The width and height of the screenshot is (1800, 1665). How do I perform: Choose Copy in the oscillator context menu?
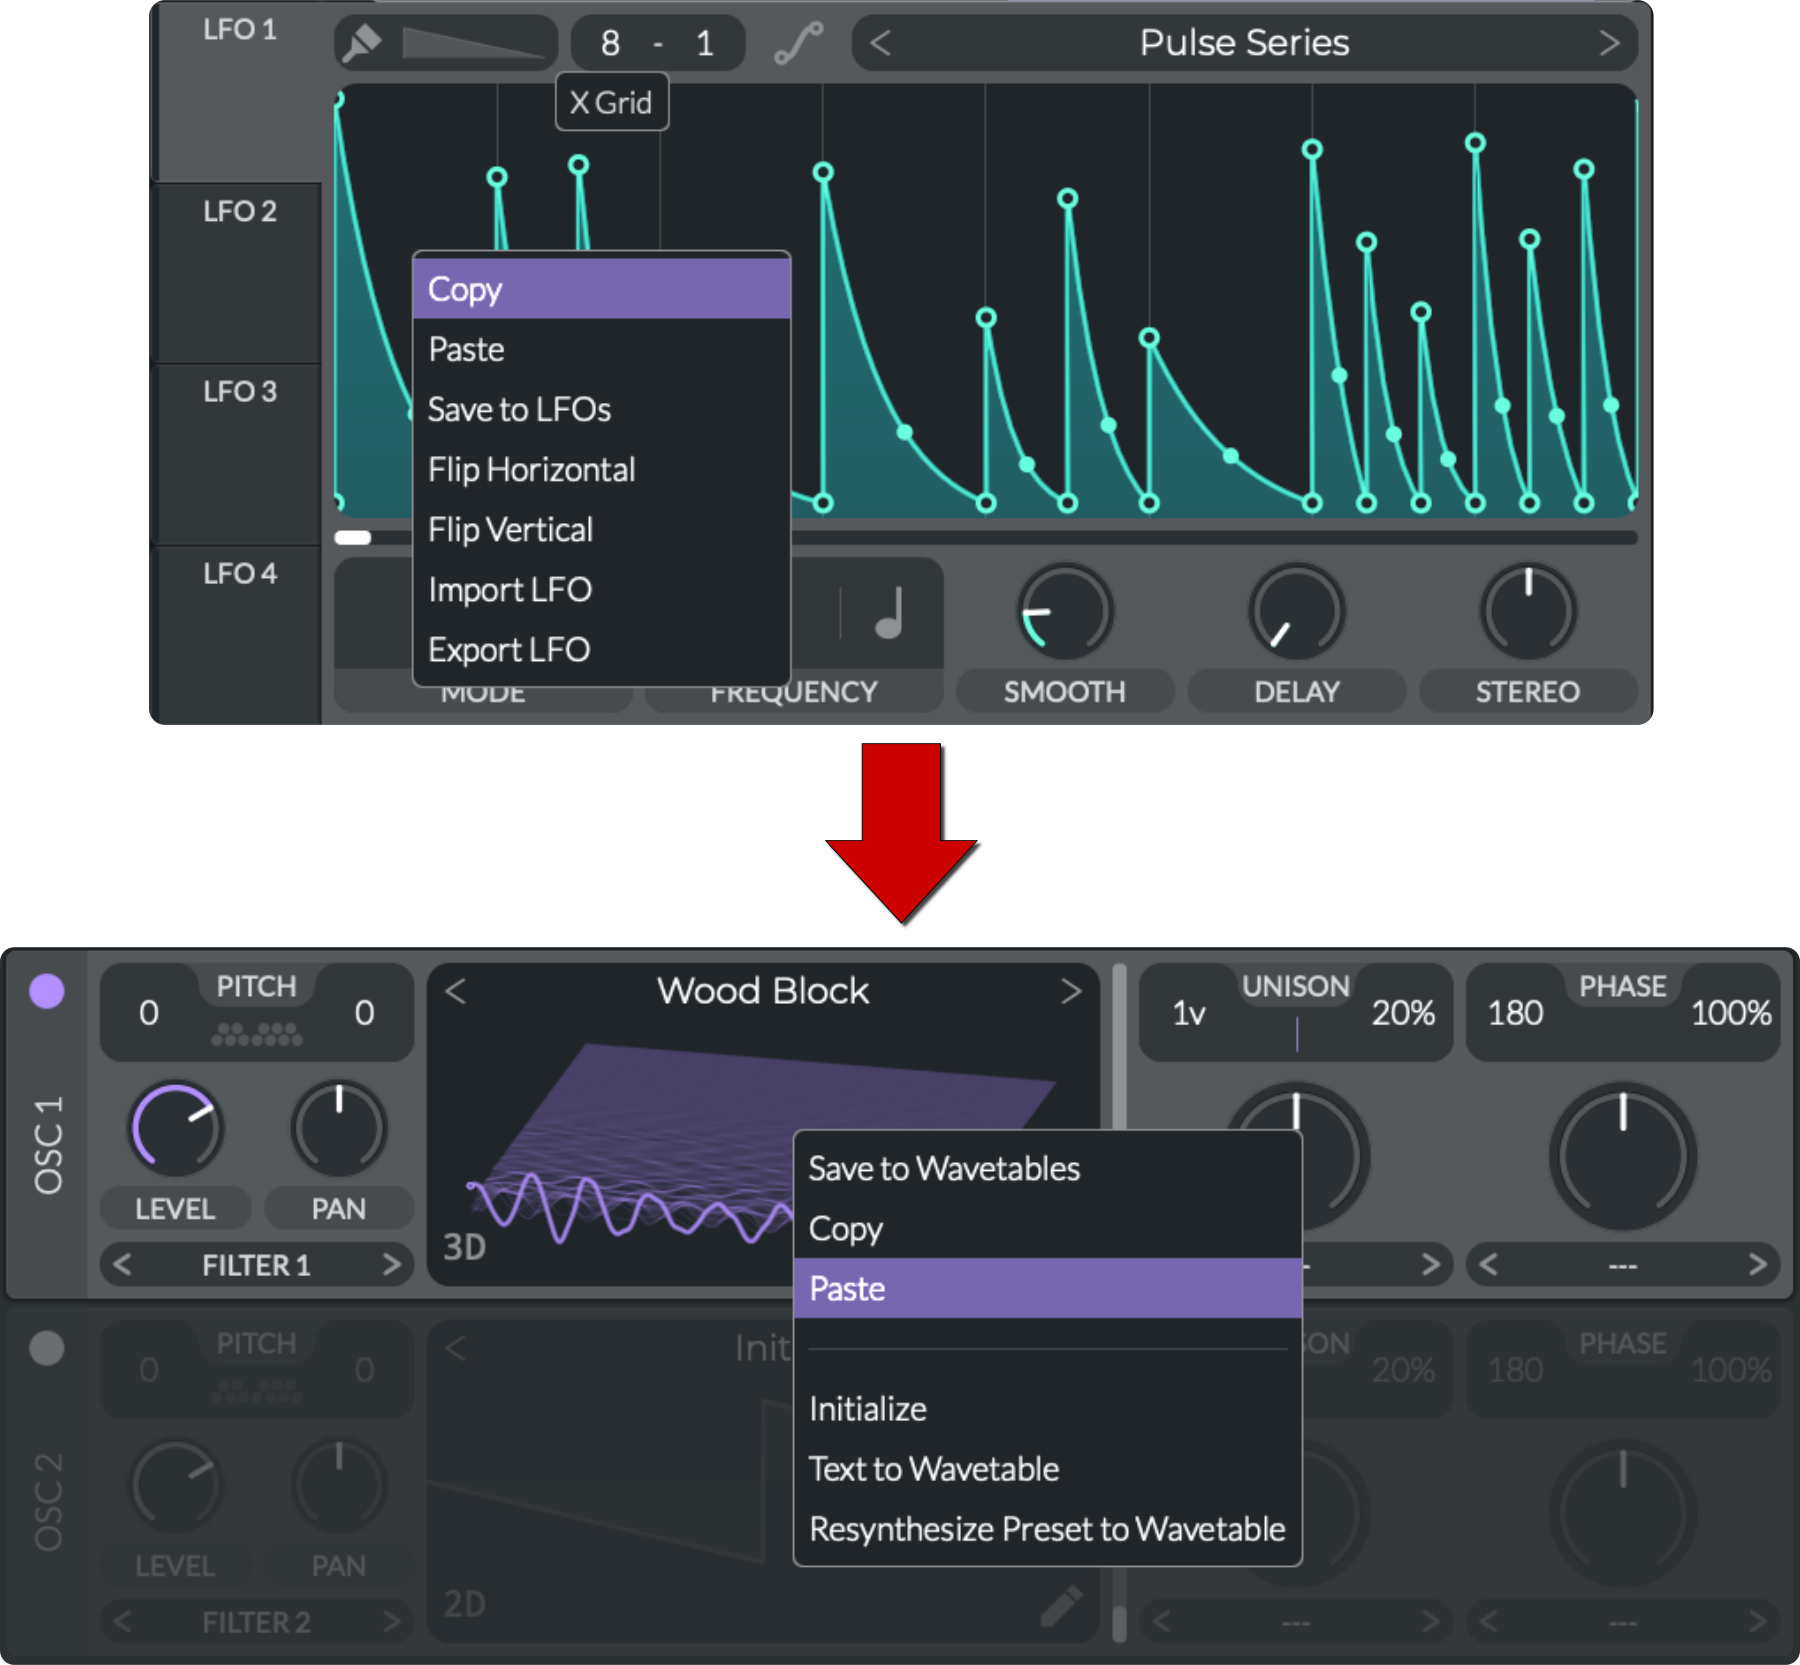point(1048,1228)
